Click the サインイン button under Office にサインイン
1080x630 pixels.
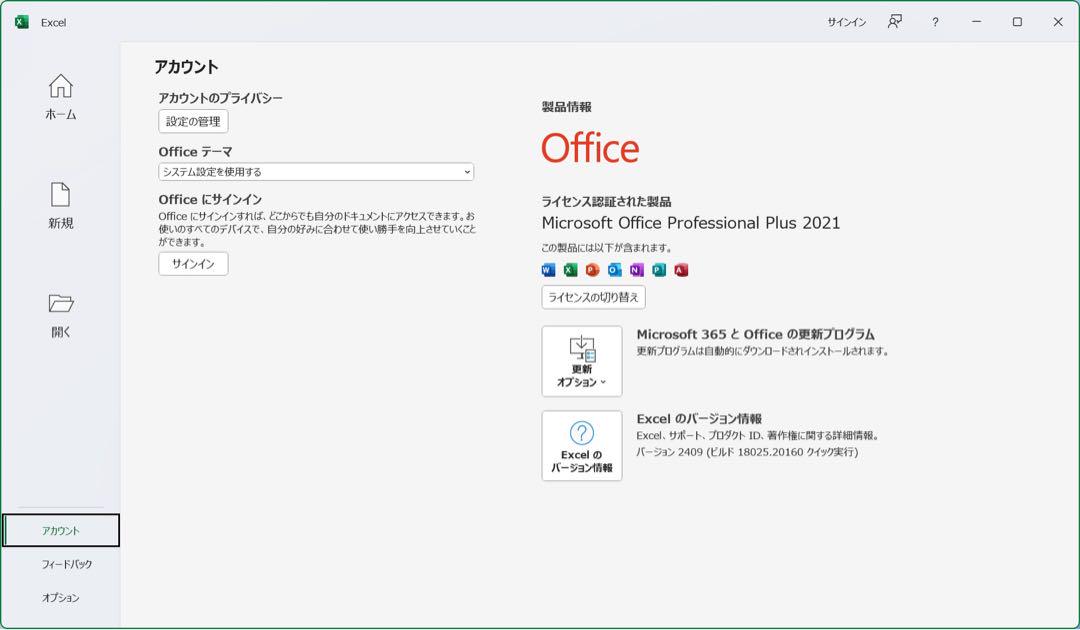coord(194,264)
